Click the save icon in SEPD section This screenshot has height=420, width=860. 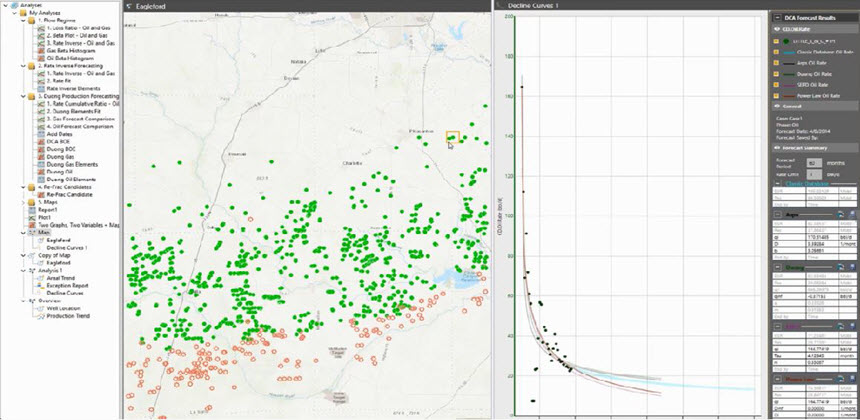click(x=850, y=324)
